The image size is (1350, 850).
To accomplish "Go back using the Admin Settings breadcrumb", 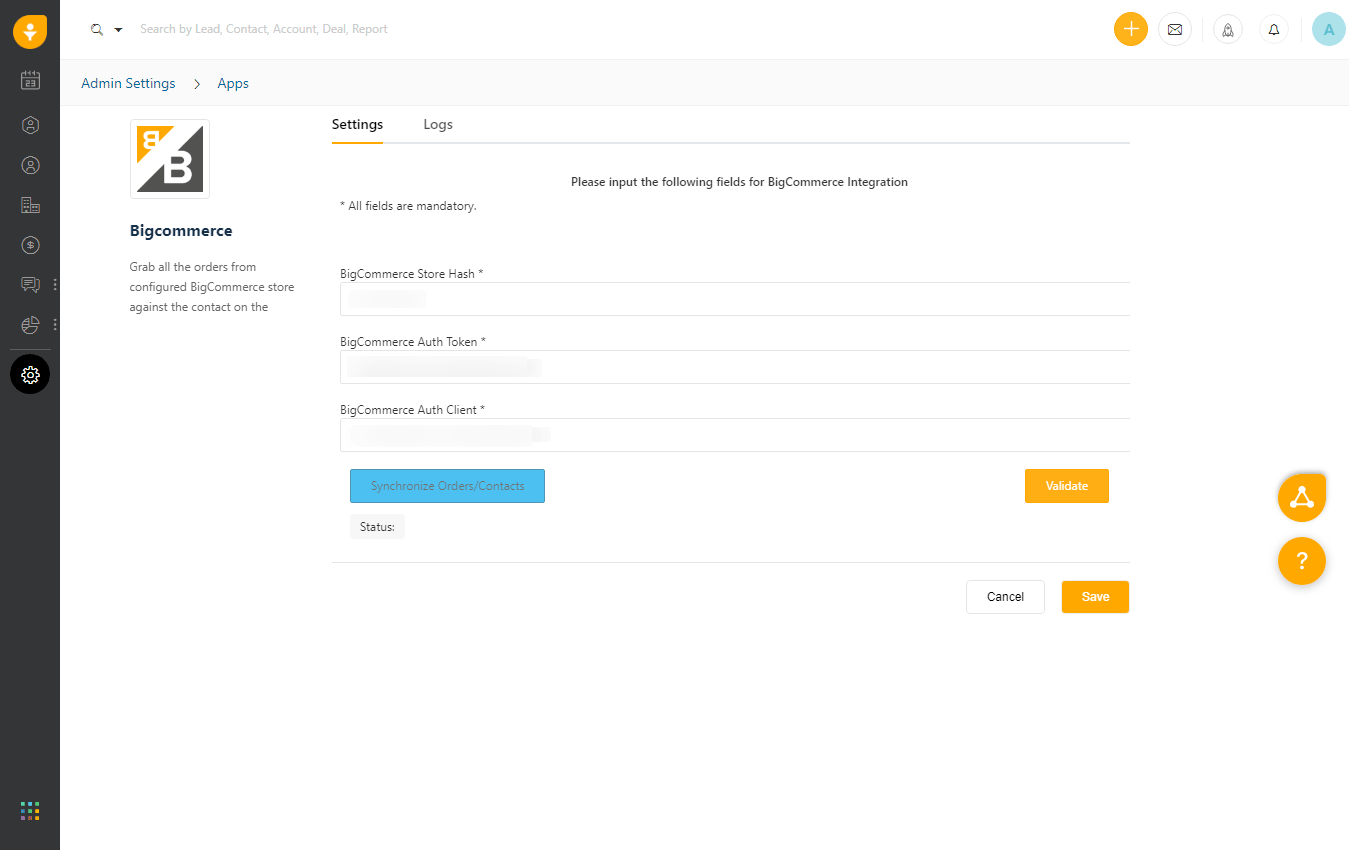I will [128, 83].
